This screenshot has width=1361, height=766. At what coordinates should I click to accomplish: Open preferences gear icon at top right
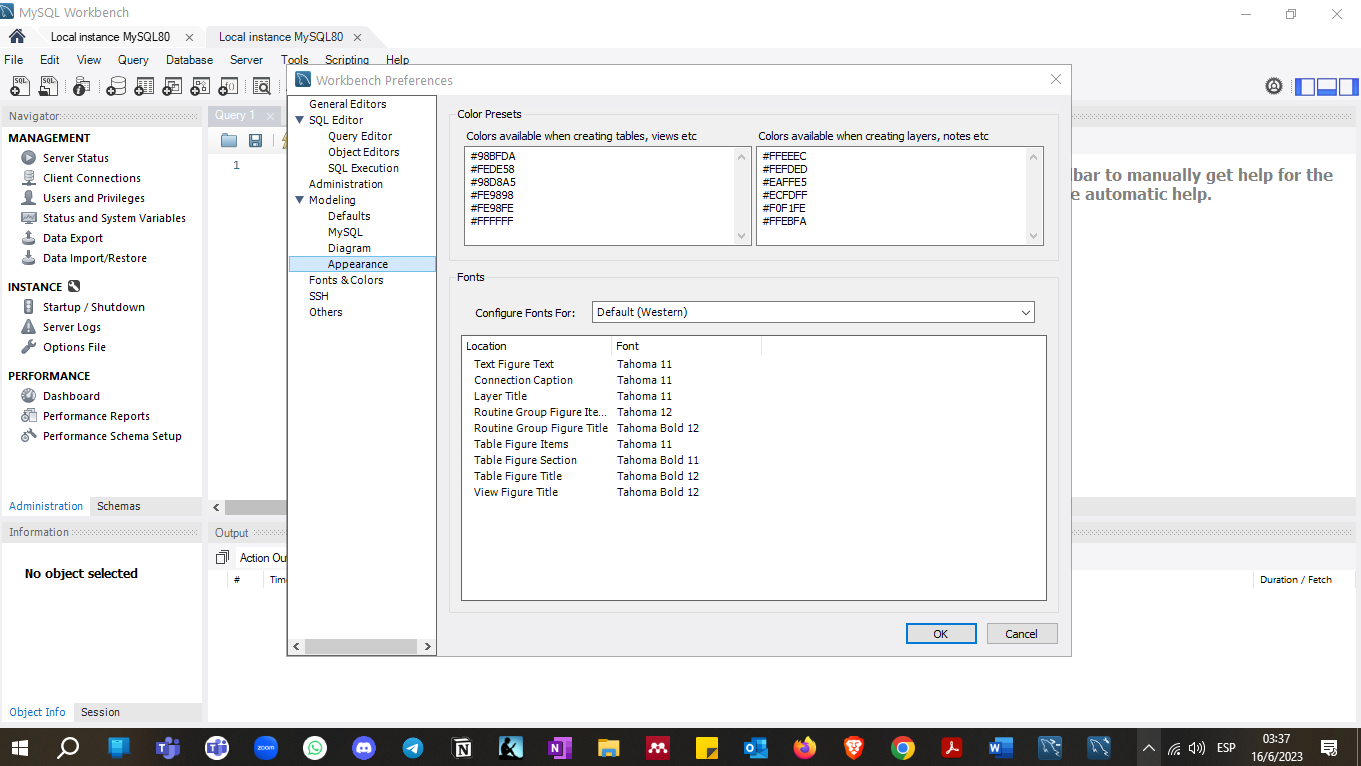1274,86
